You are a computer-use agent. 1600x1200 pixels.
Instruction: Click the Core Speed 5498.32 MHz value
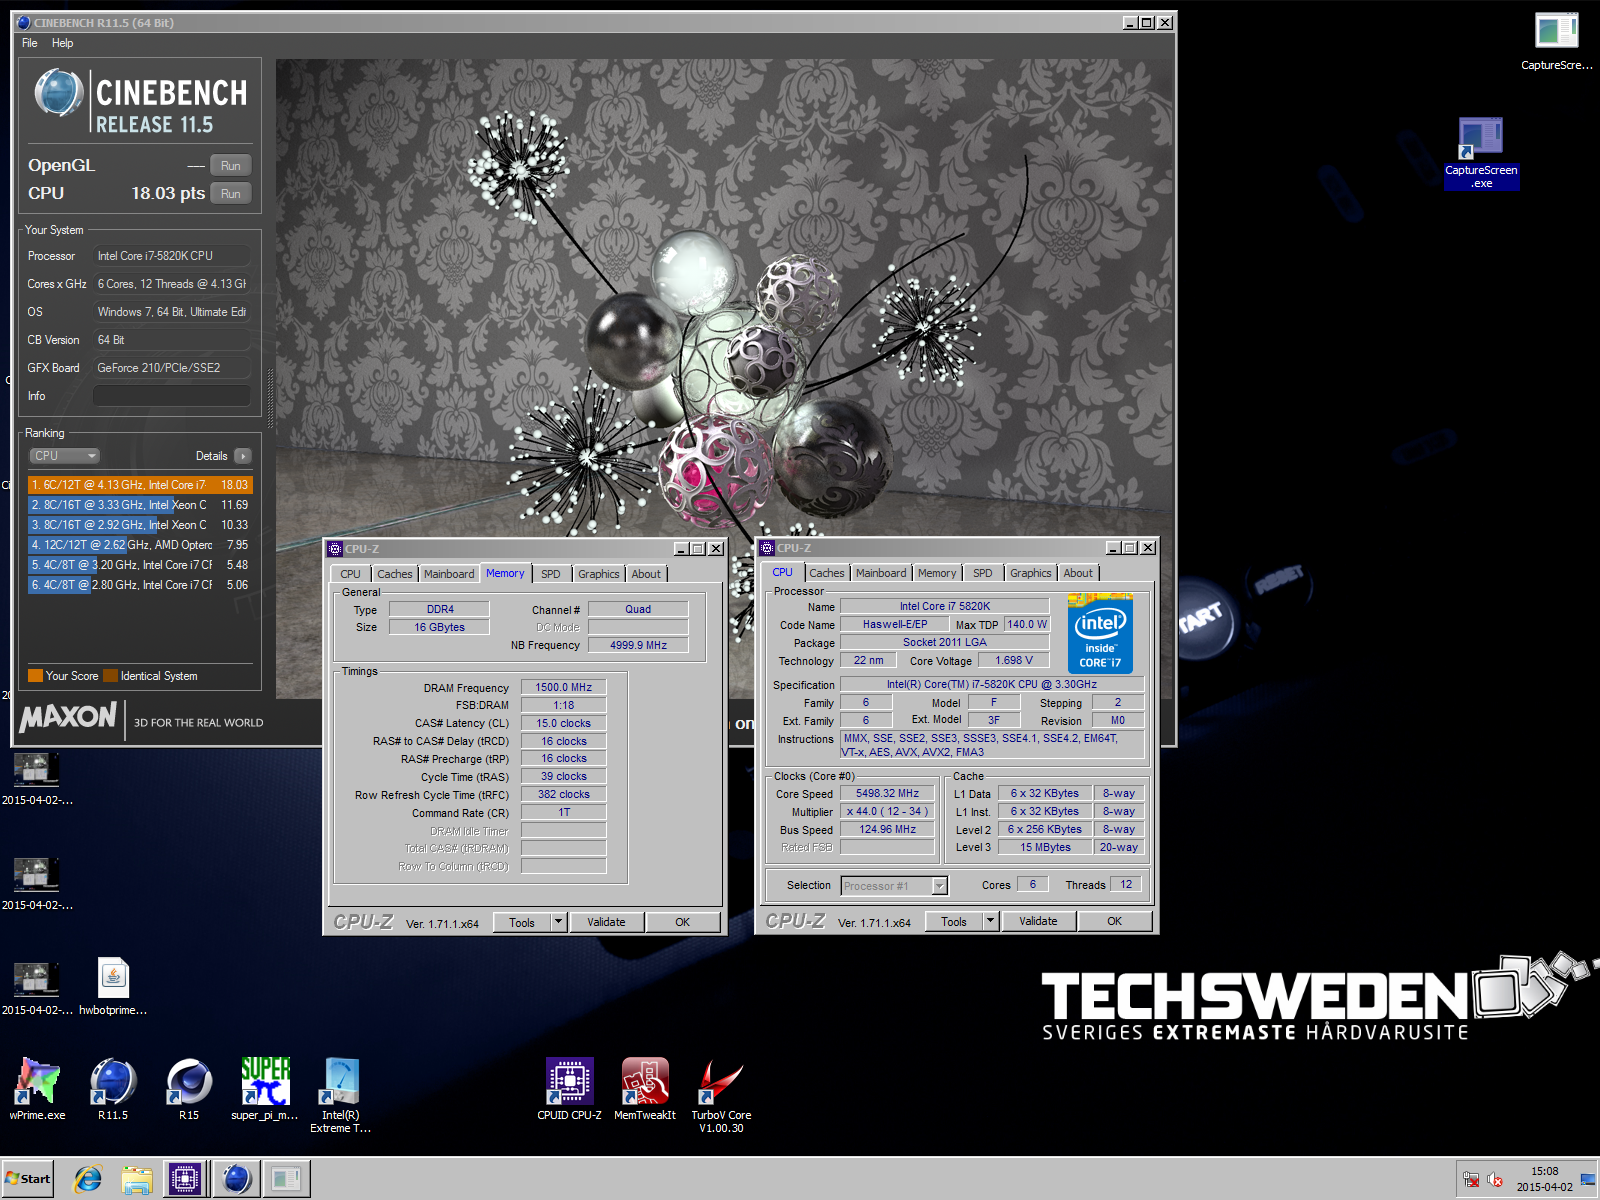tap(887, 794)
